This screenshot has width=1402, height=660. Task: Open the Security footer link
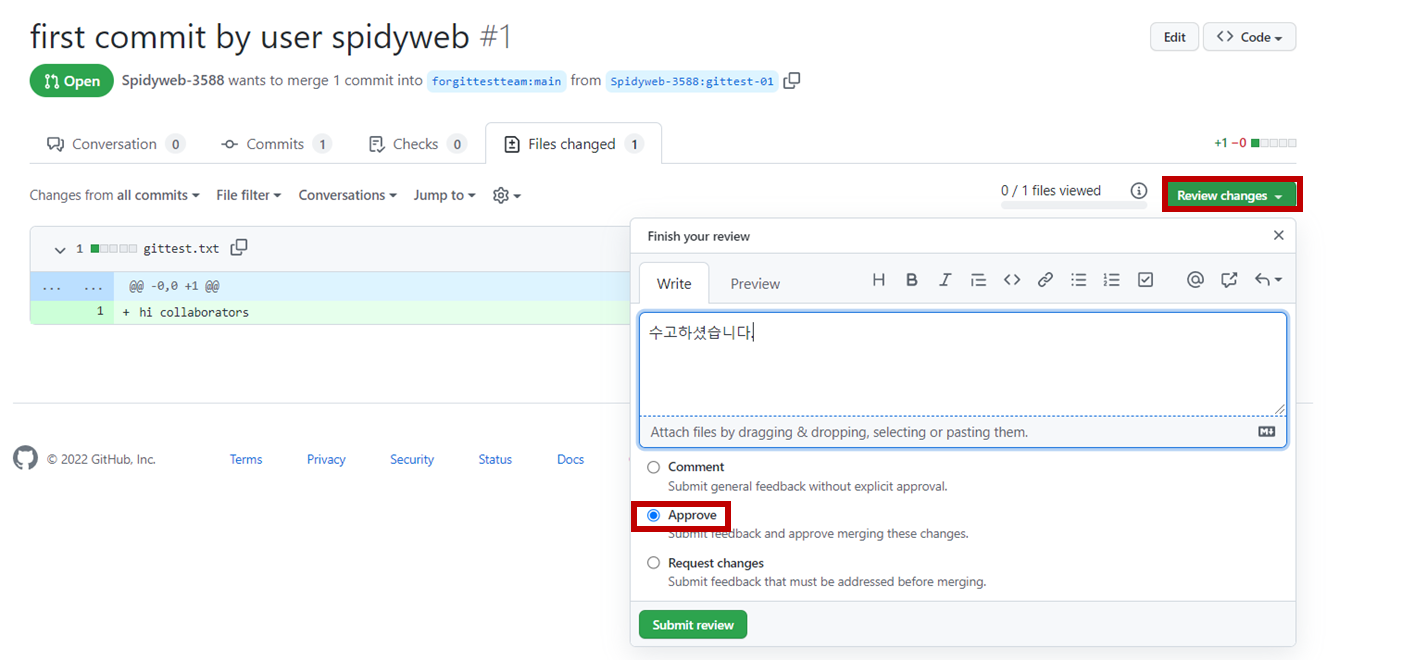[412, 459]
